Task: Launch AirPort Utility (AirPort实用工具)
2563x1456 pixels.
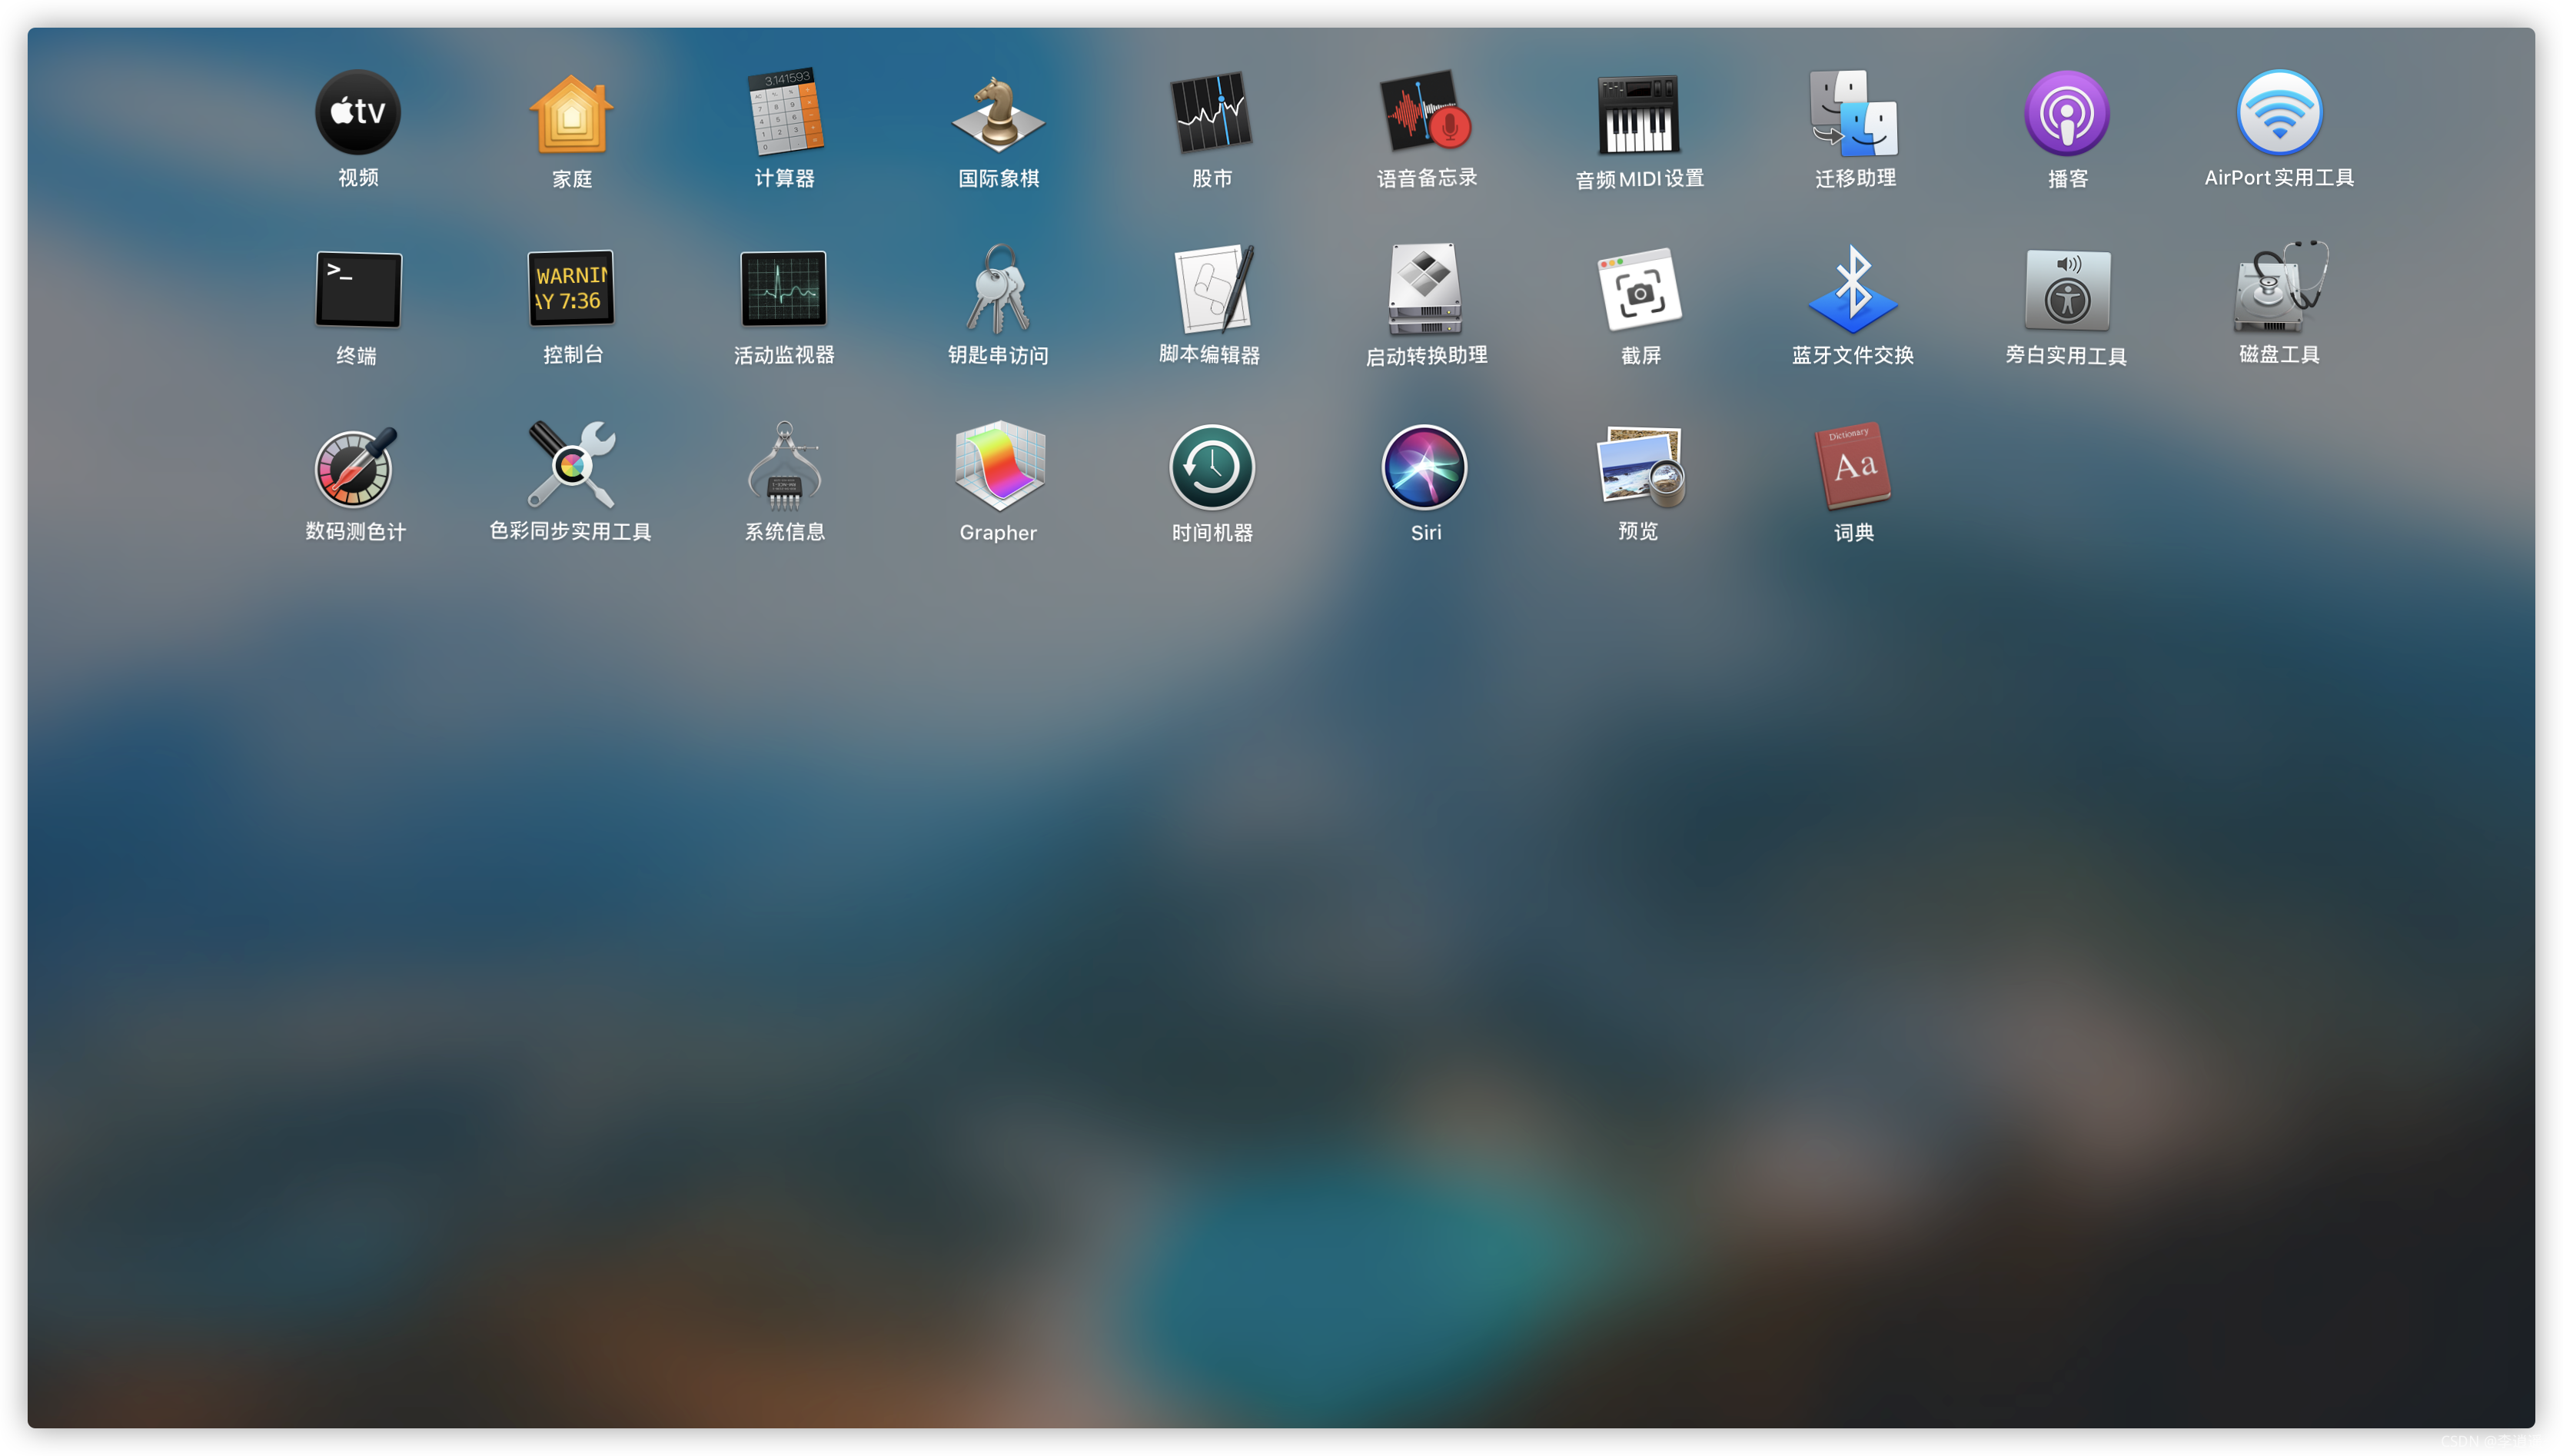Action: click(2279, 112)
